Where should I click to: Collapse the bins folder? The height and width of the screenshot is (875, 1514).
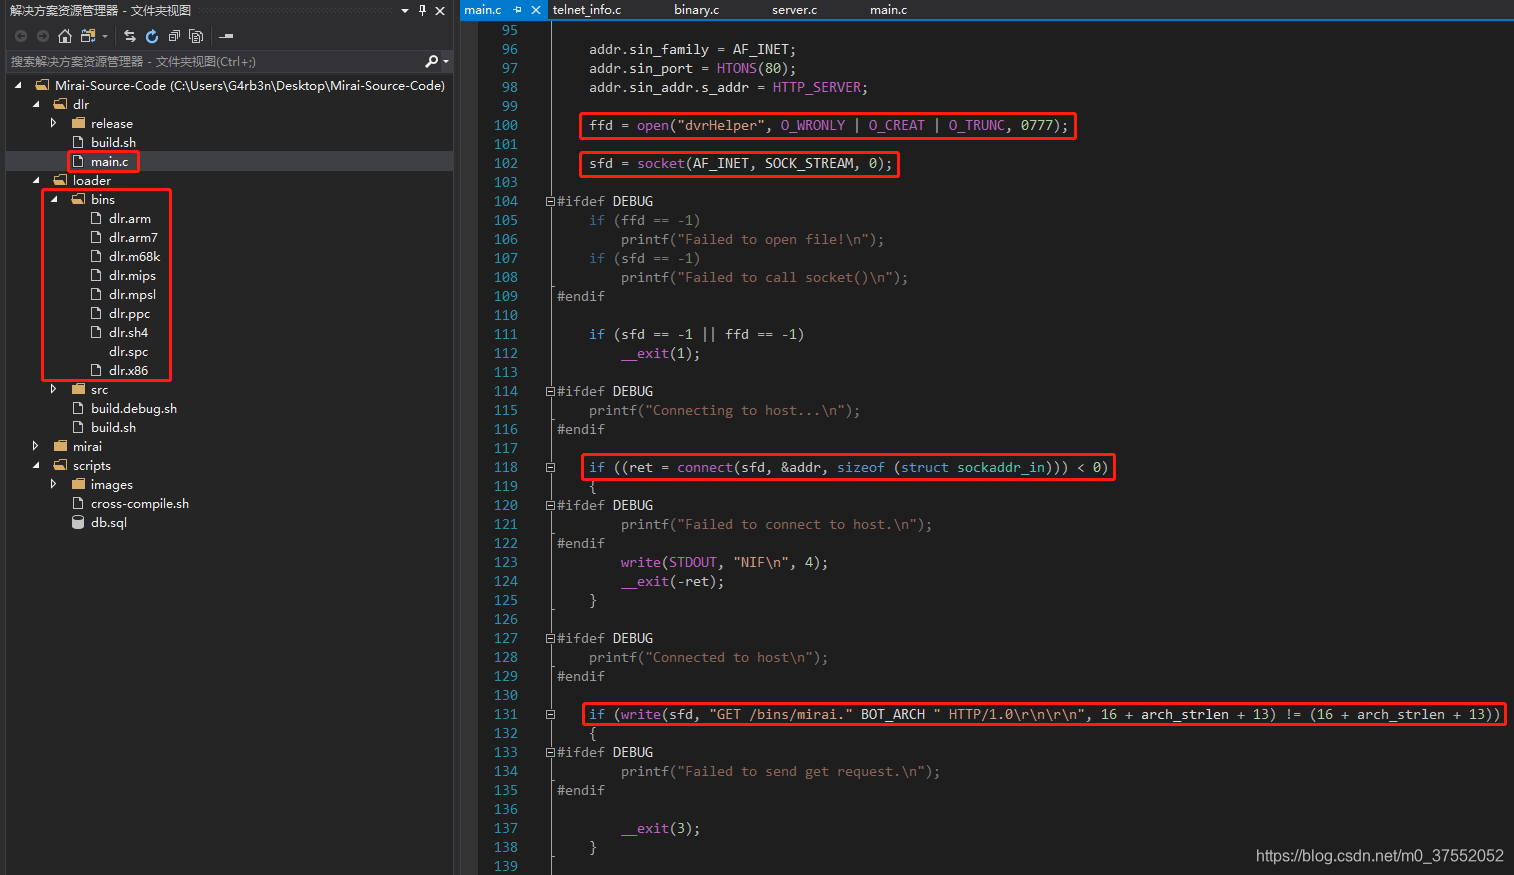coord(54,200)
